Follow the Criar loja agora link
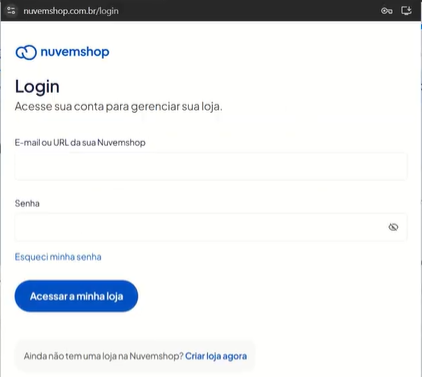 216,356
